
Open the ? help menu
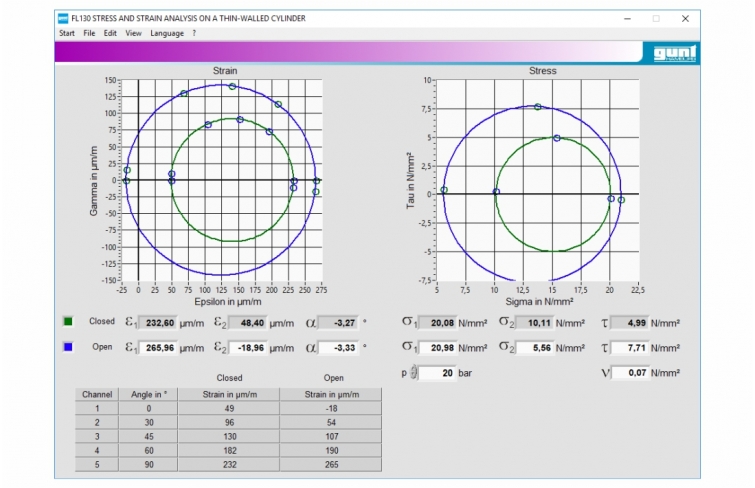click(194, 33)
